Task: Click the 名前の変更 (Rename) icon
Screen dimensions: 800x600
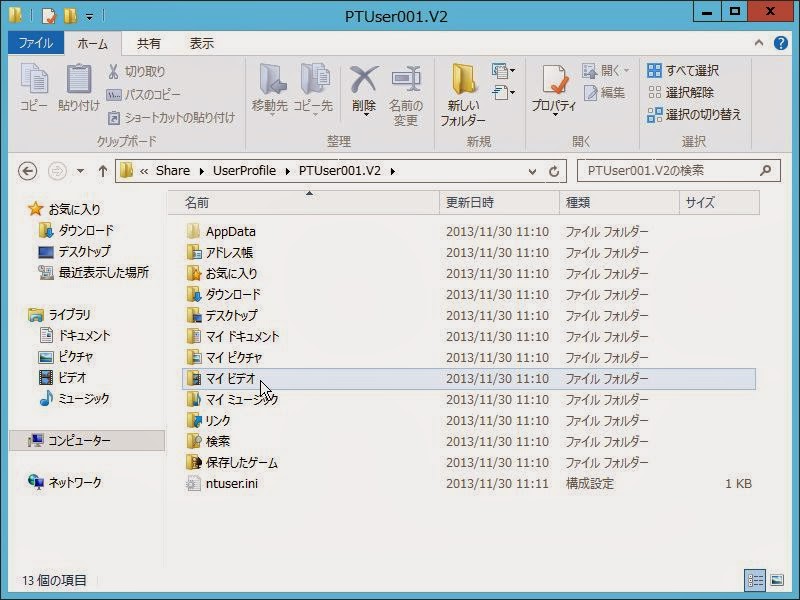Action: (406, 80)
